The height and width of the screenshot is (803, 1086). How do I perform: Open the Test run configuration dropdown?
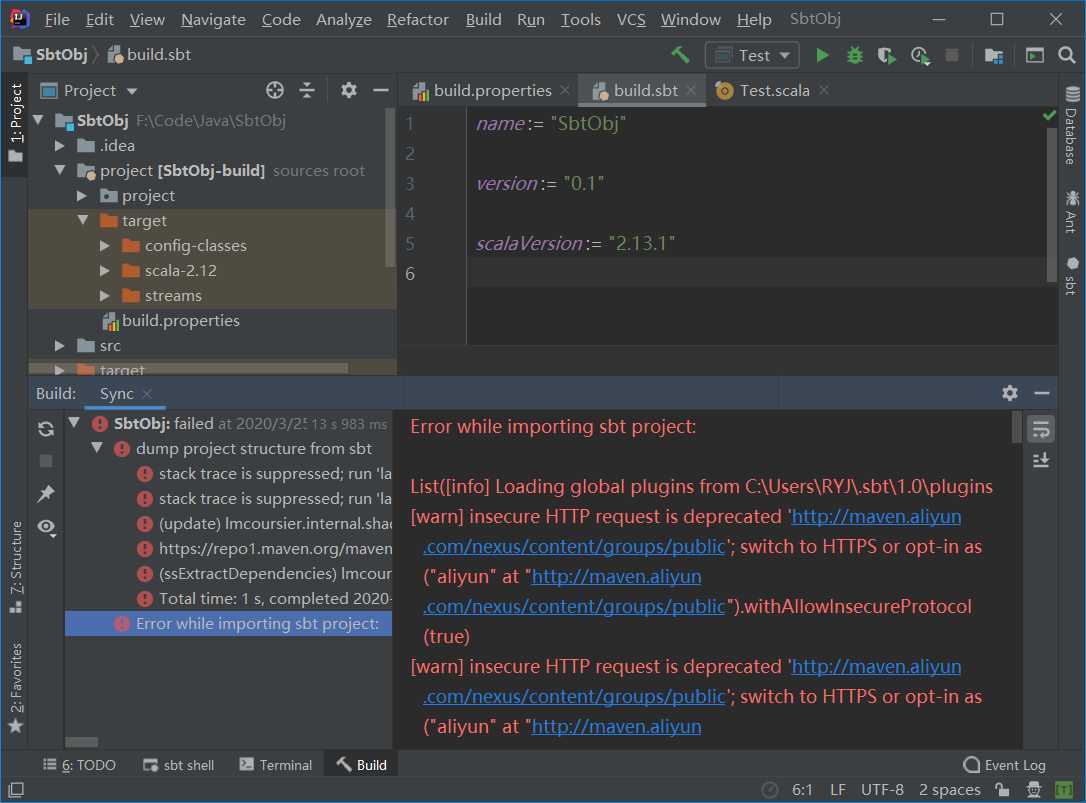752,55
